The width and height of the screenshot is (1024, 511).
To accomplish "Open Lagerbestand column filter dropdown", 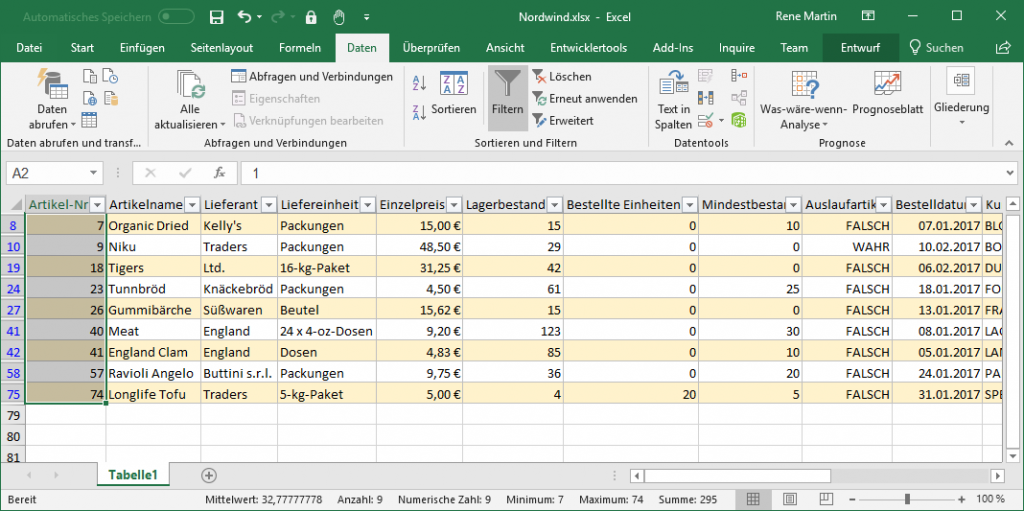I will 554,205.
